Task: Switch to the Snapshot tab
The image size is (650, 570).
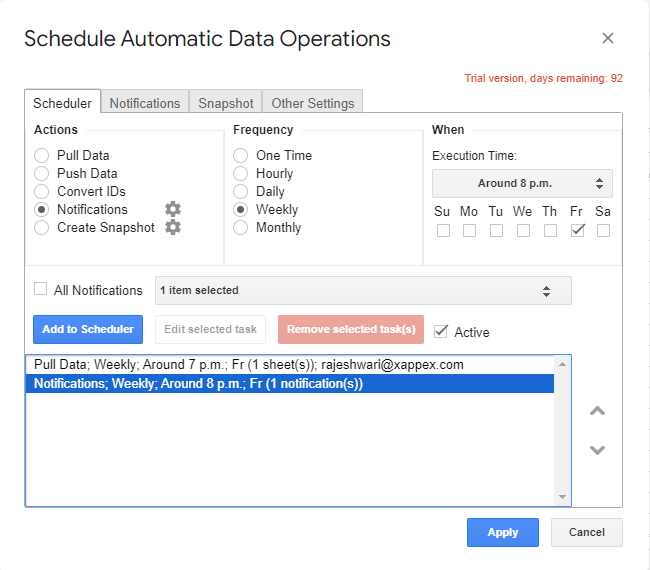Action: point(226,103)
